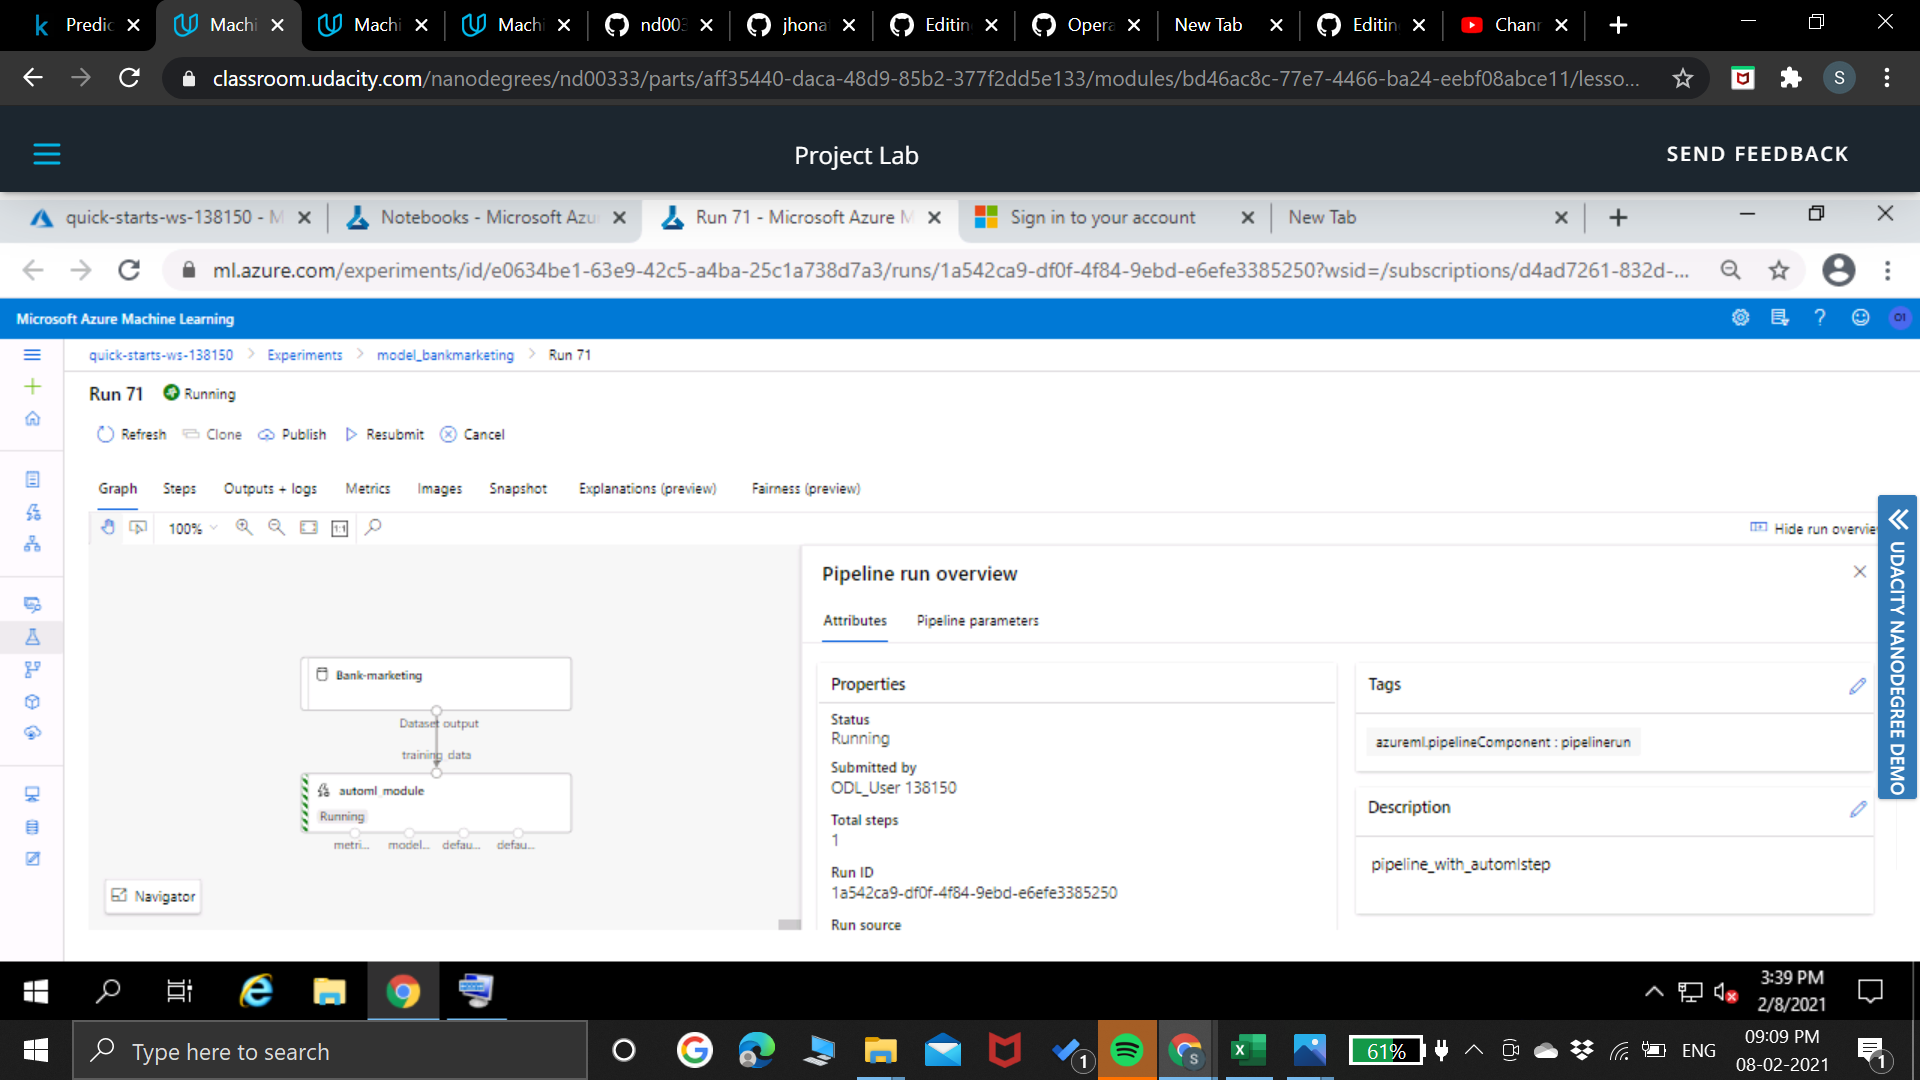Open the Fairness (preview) tab
This screenshot has height=1080, width=1920.
(x=805, y=488)
